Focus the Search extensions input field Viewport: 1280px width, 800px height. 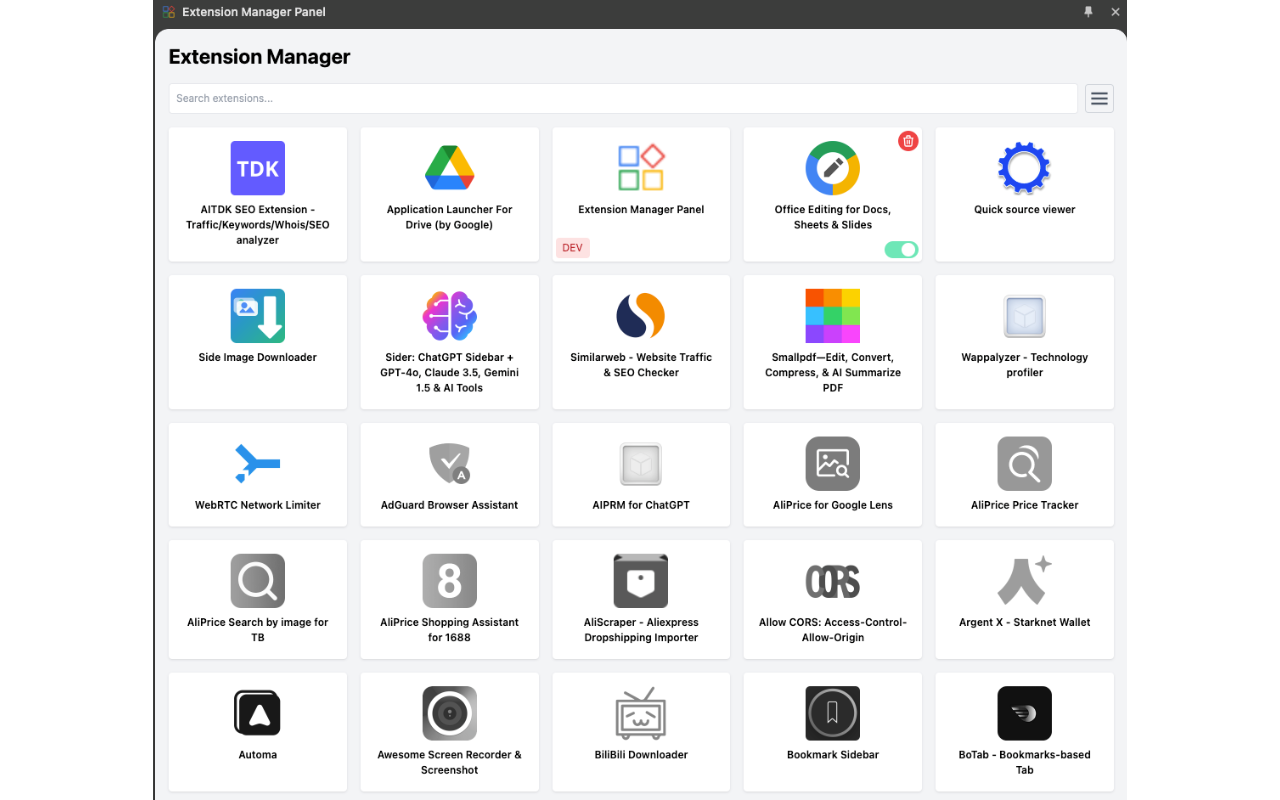[x=623, y=98]
